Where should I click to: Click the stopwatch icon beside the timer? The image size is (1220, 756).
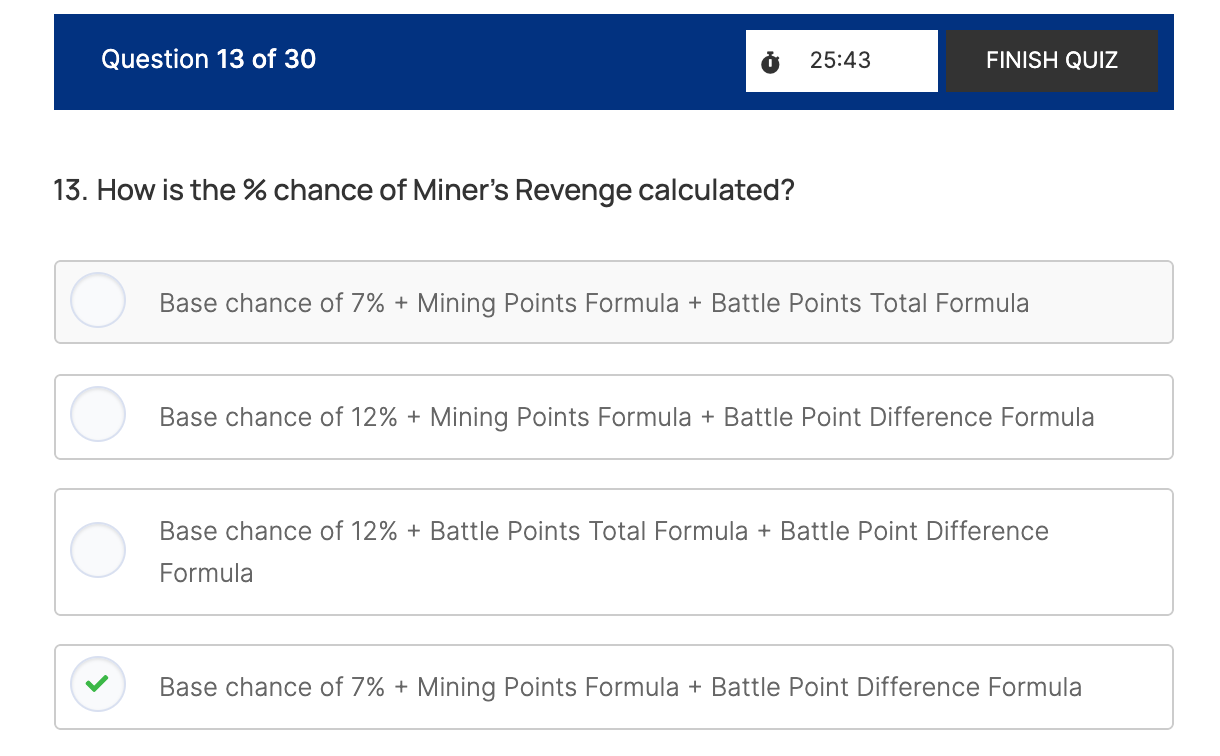(770, 62)
